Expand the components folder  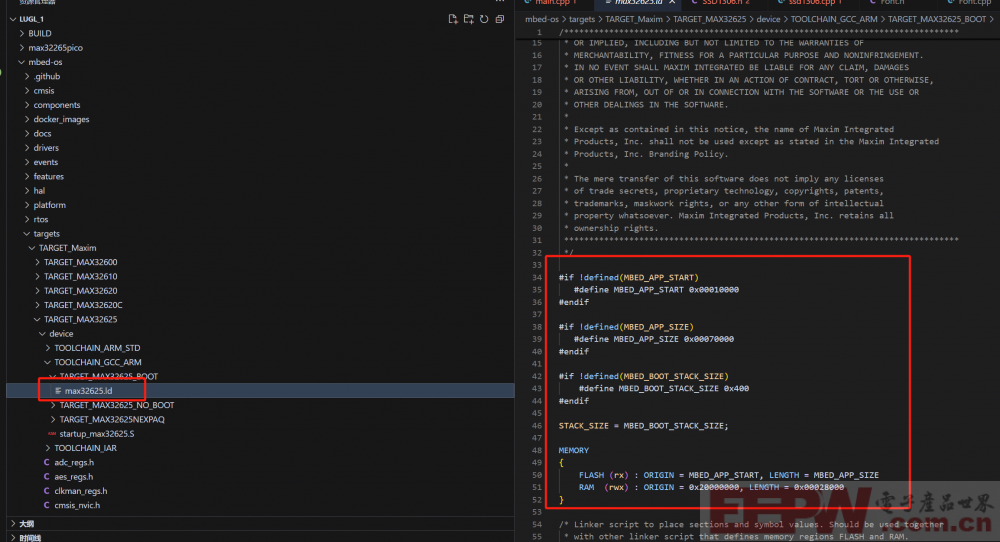(x=27, y=105)
